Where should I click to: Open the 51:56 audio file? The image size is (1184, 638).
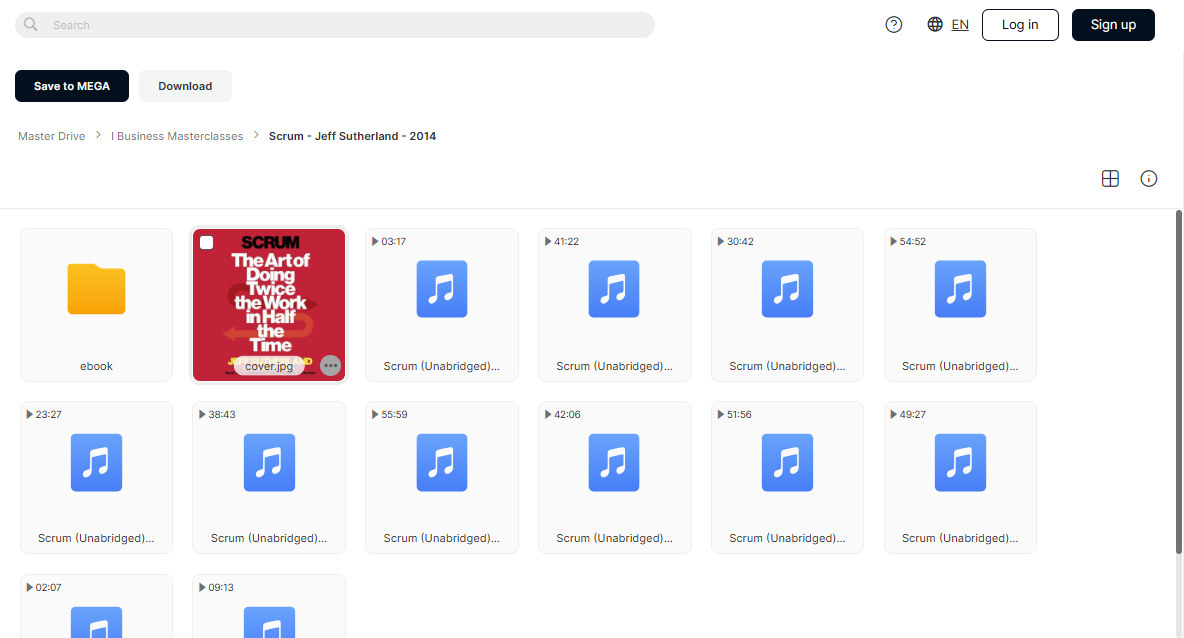click(x=787, y=477)
